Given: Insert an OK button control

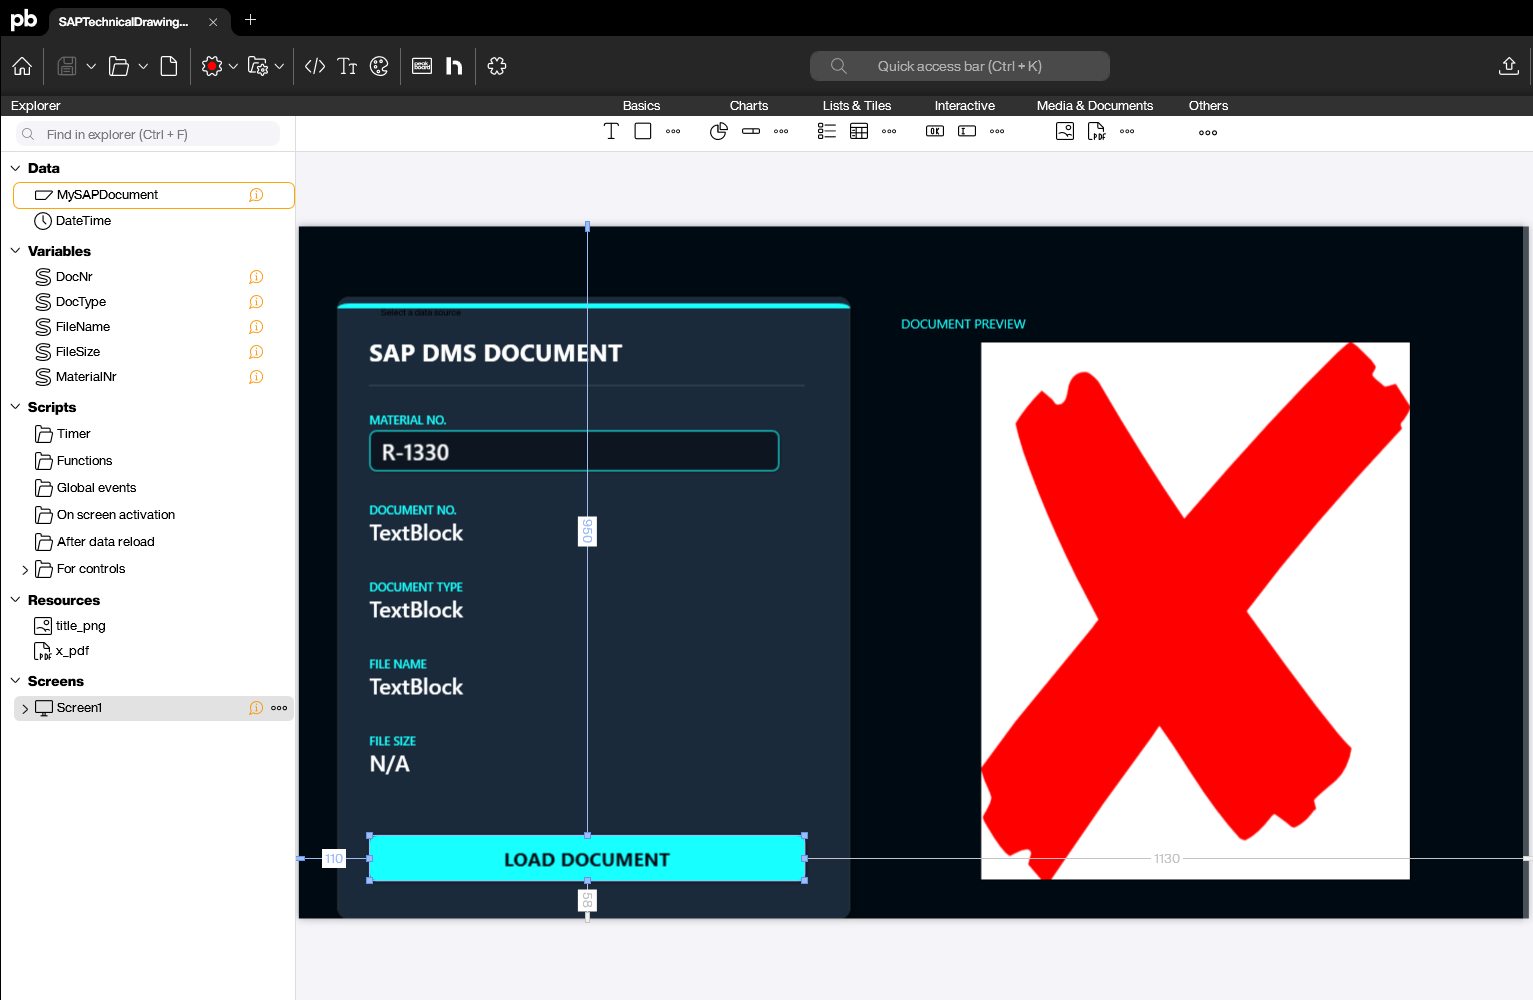Looking at the screenshot, I should (x=935, y=131).
